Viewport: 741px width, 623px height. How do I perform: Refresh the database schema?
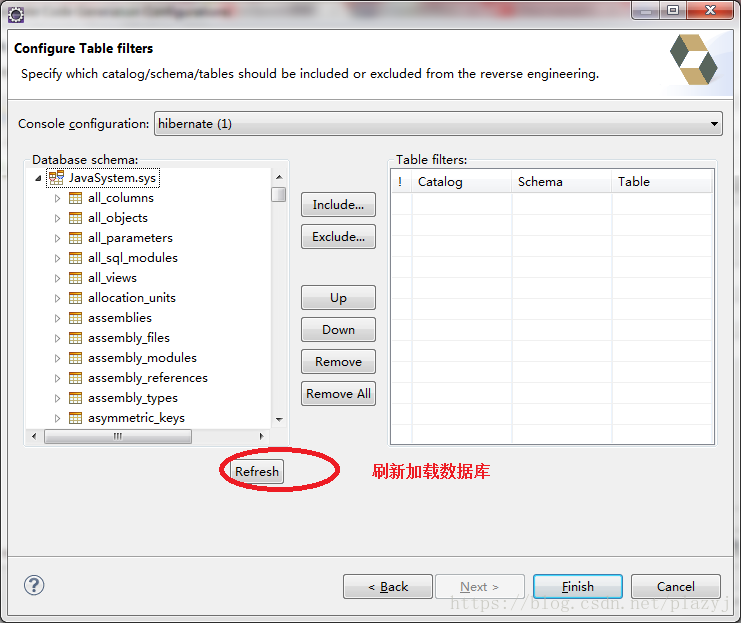pos(257,472)
